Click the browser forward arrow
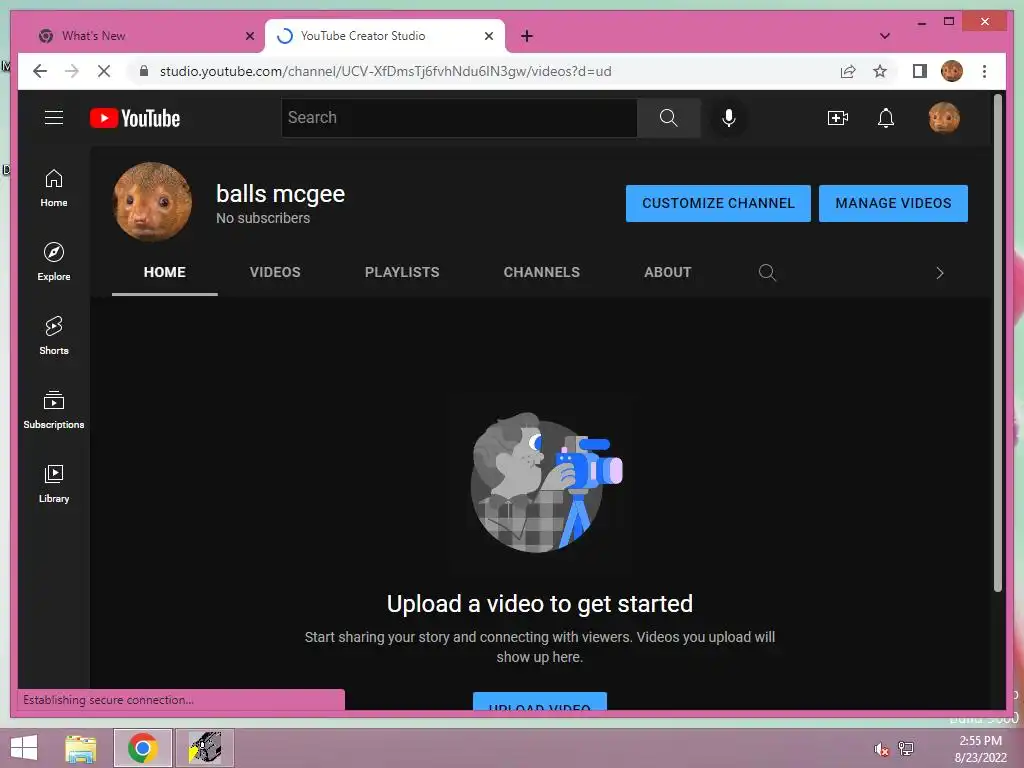 click(72, 71)
